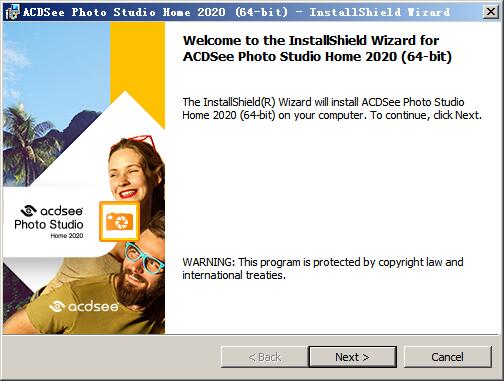Click the acdsee Photo Studio logo
Viewport: 504px width, 381px height.
click(49, 222)
